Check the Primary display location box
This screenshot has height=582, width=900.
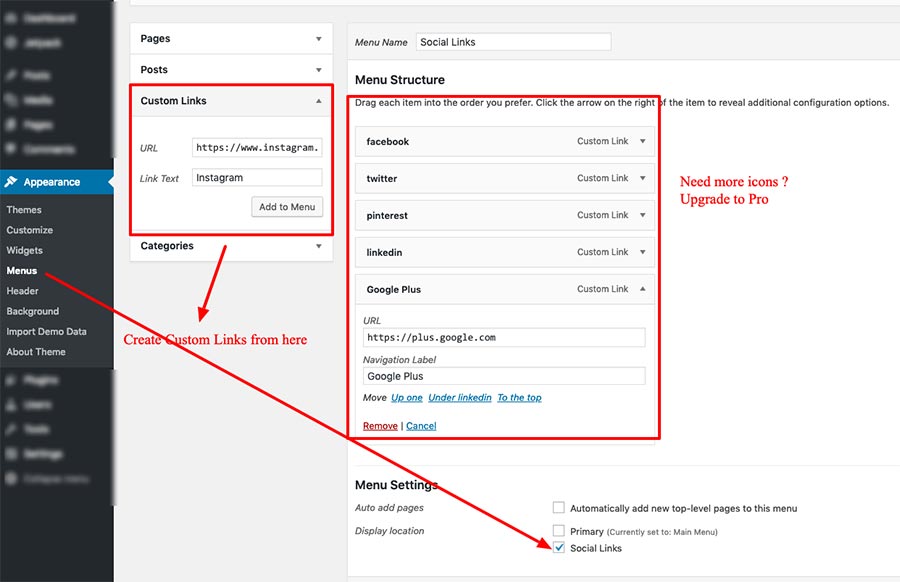tap(559, 531)
